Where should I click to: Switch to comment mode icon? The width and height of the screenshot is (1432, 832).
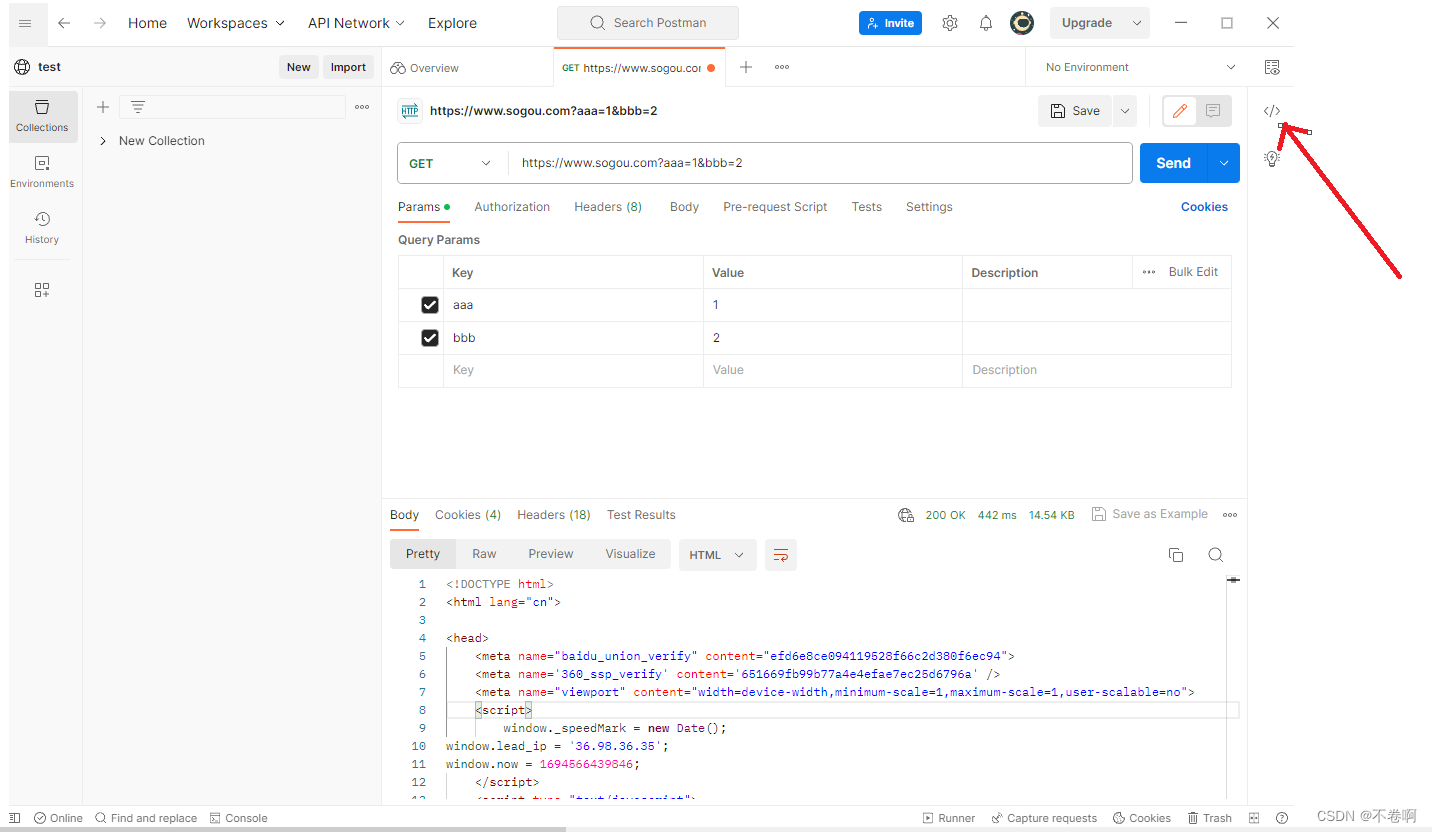(1213, 111)
